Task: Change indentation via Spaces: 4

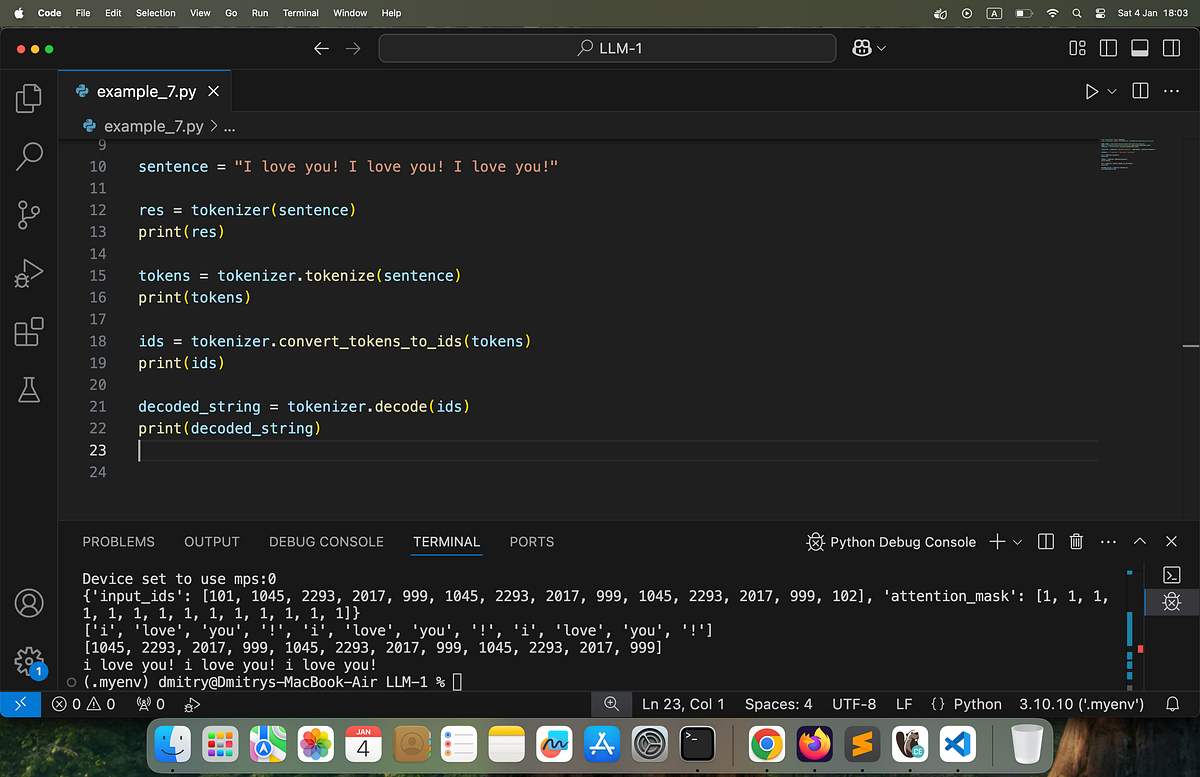Action: (779, 704)
